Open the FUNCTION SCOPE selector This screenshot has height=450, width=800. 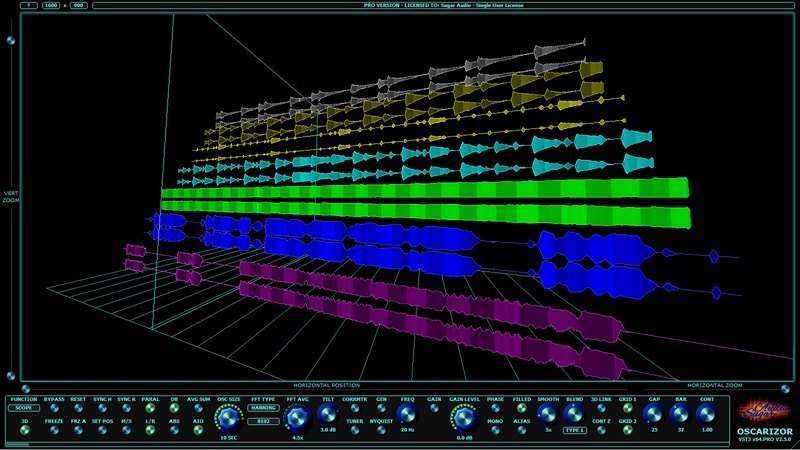click(x=23, y=408)
